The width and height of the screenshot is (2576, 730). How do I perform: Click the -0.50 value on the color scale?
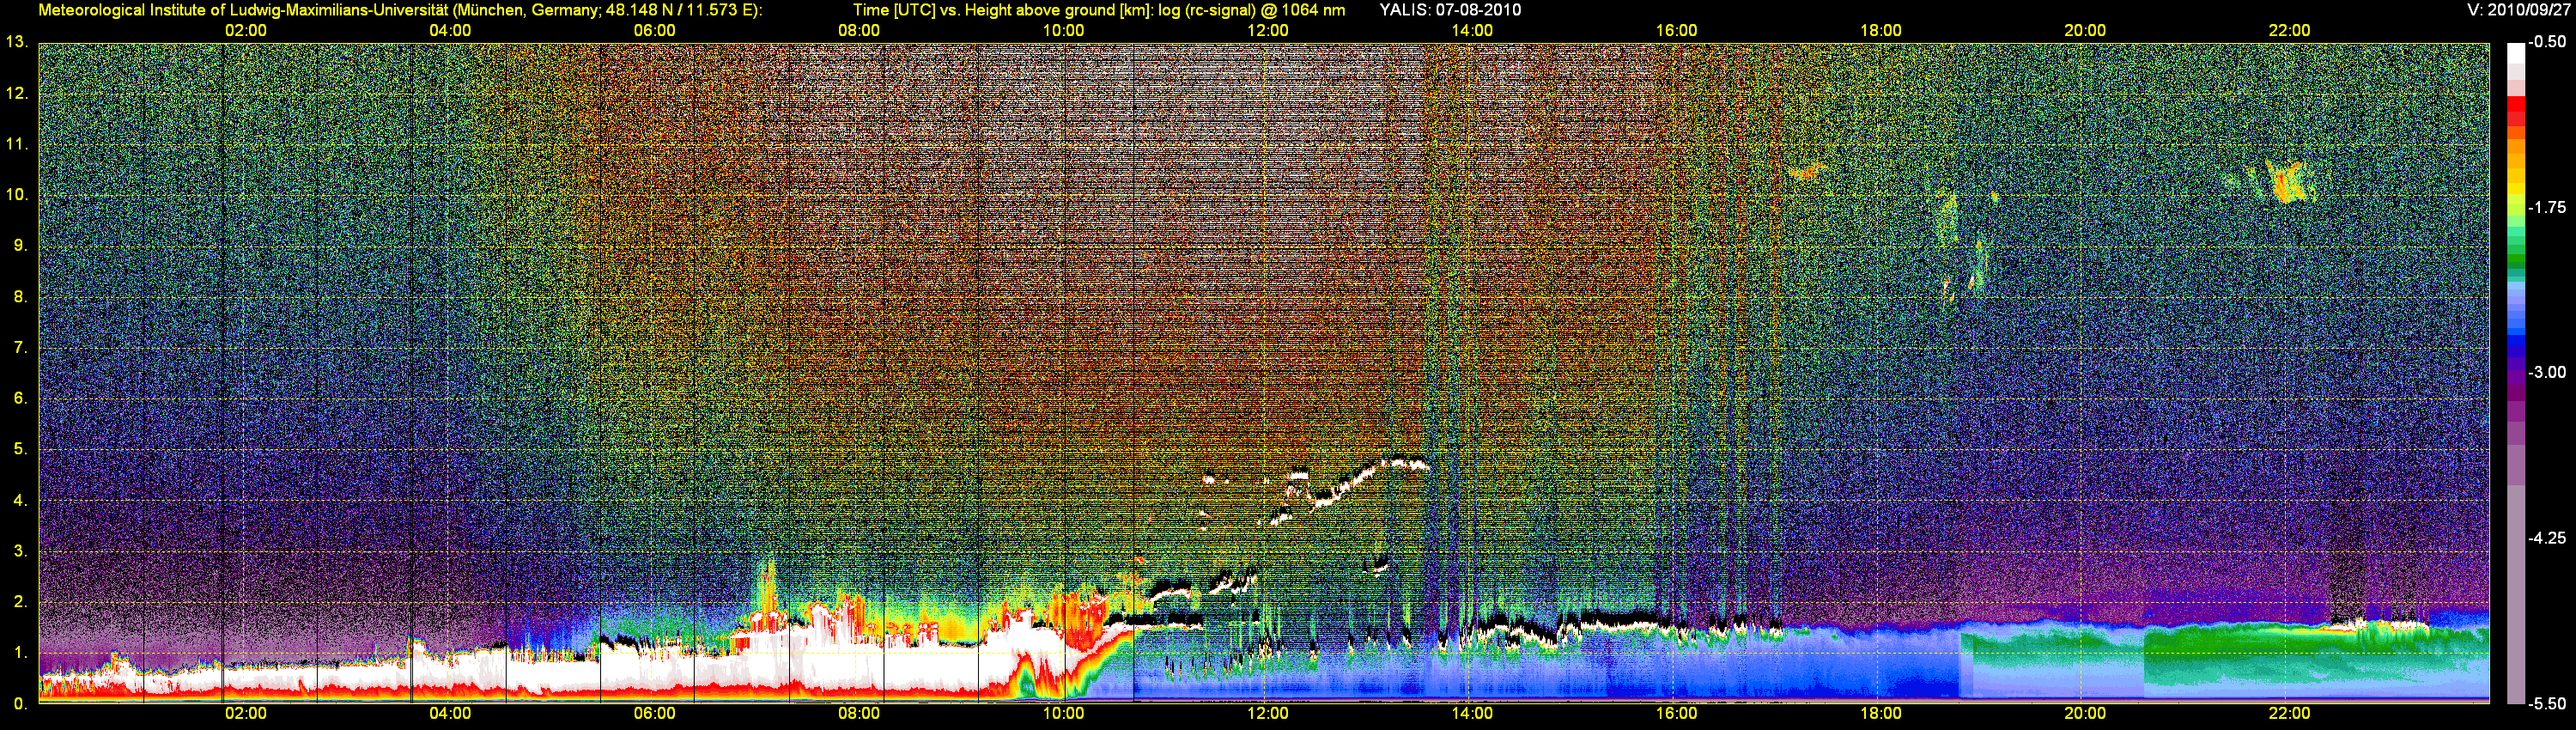tap(2548, 42)
